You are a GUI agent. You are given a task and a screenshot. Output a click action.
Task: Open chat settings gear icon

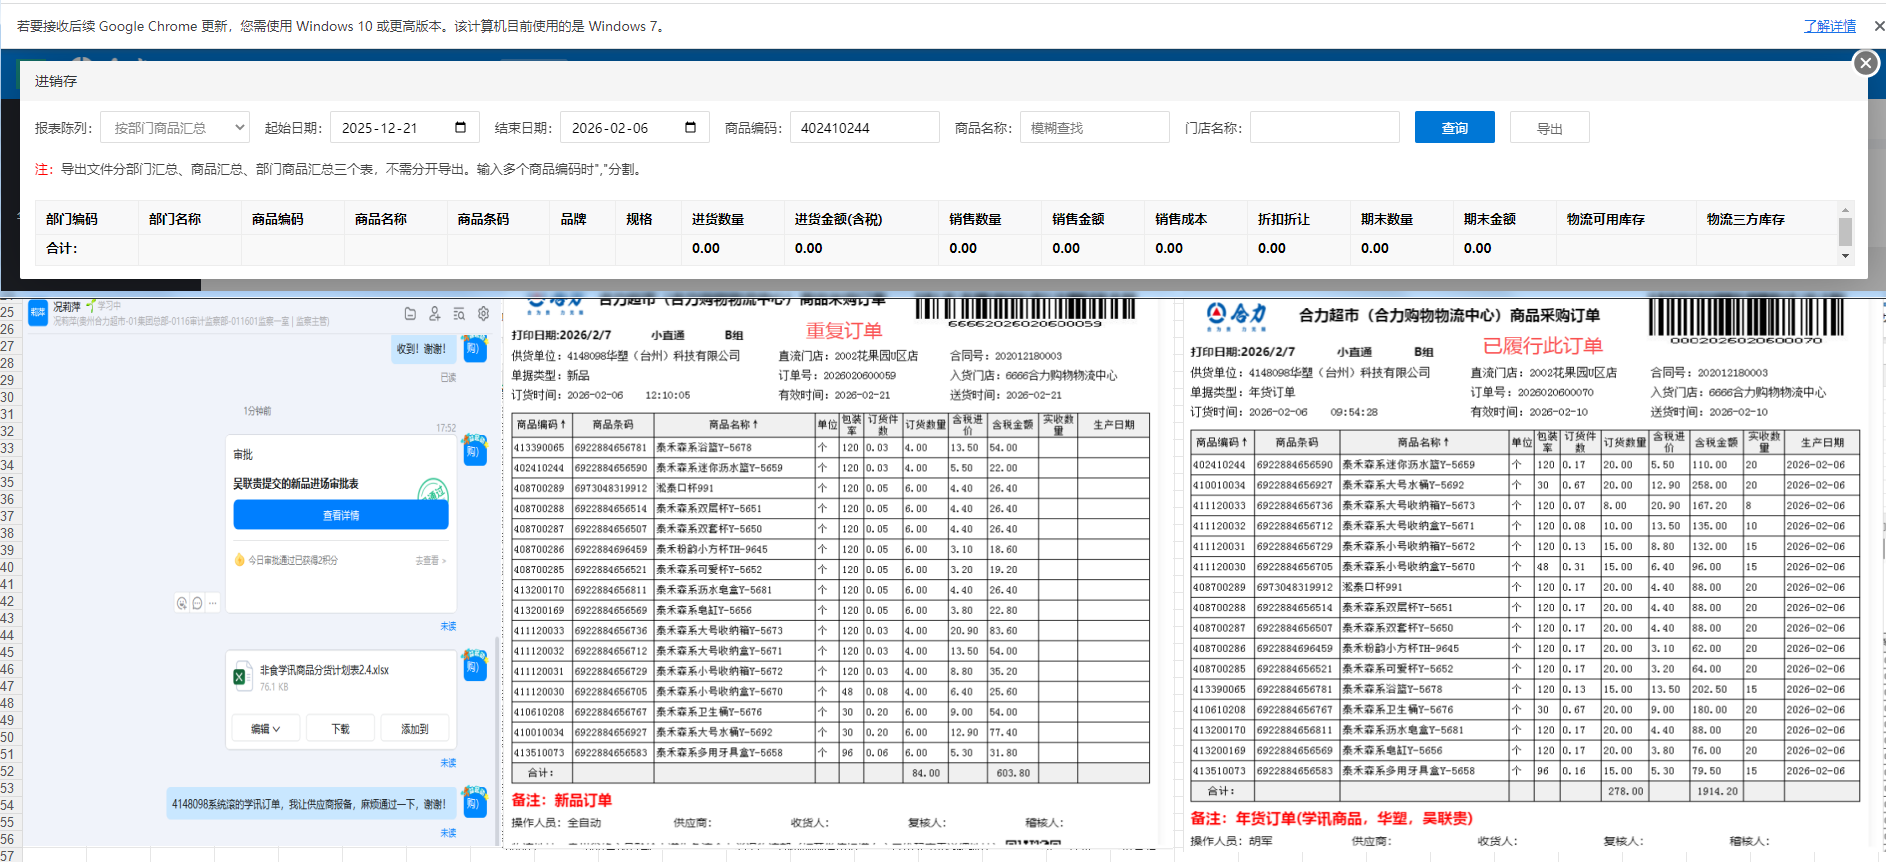pyautogui.click(x=483, y=314)
